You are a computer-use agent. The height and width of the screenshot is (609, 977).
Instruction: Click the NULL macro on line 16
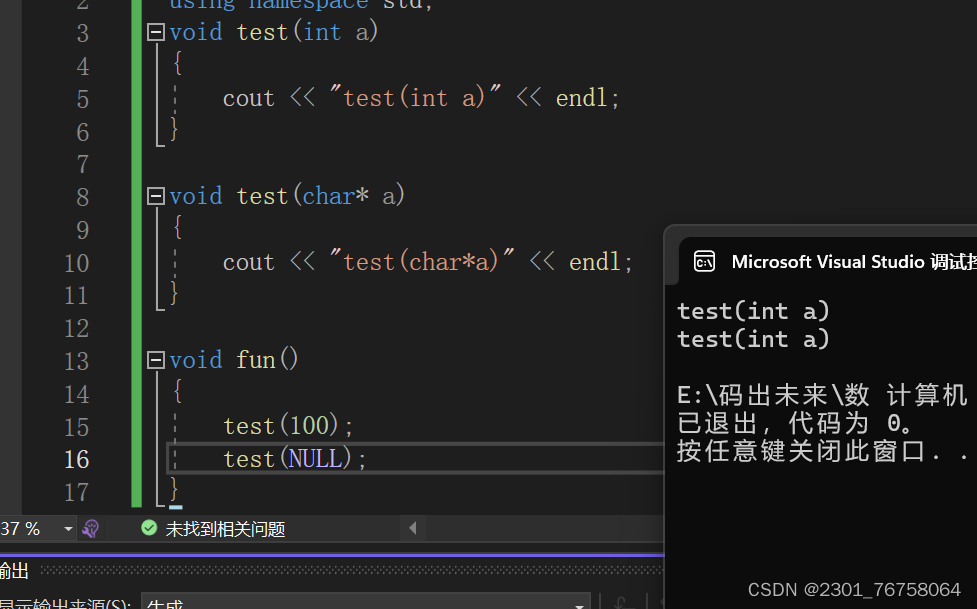coord(315,459)
